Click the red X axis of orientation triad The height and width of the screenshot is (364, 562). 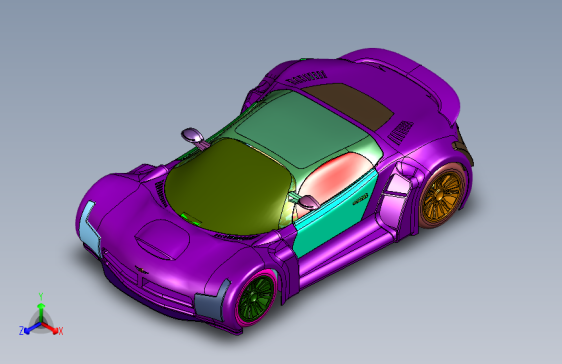[x=51, y=327]
